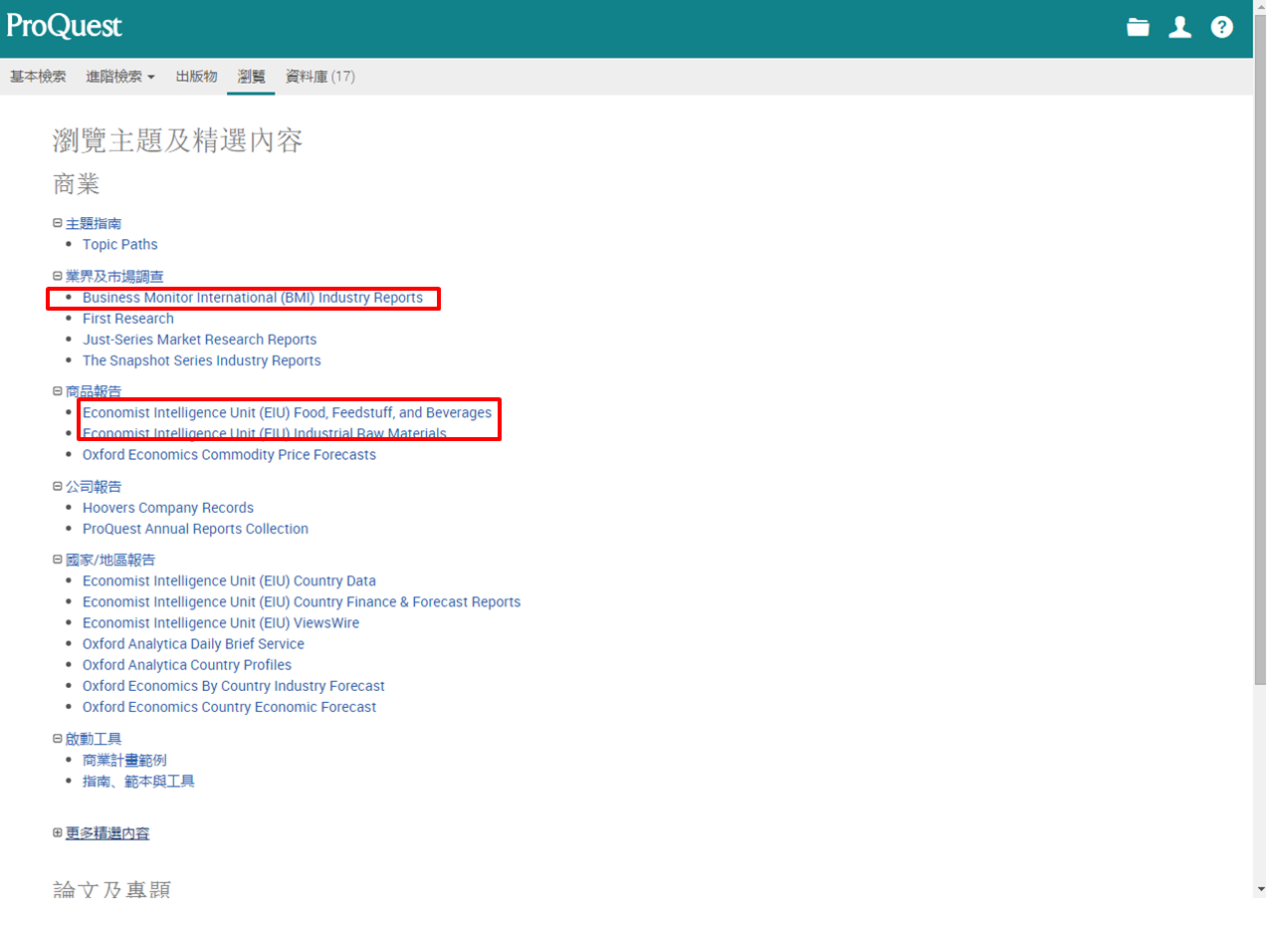Click the scrollbar up arrow
The image size is (1267, 925).
tap(1260, 8)
